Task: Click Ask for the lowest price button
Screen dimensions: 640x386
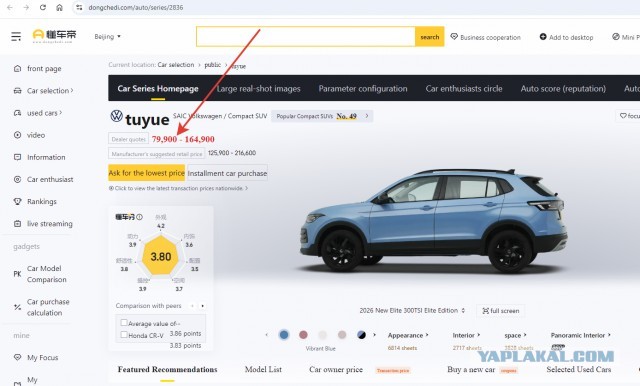Action: tap(147, 173)
